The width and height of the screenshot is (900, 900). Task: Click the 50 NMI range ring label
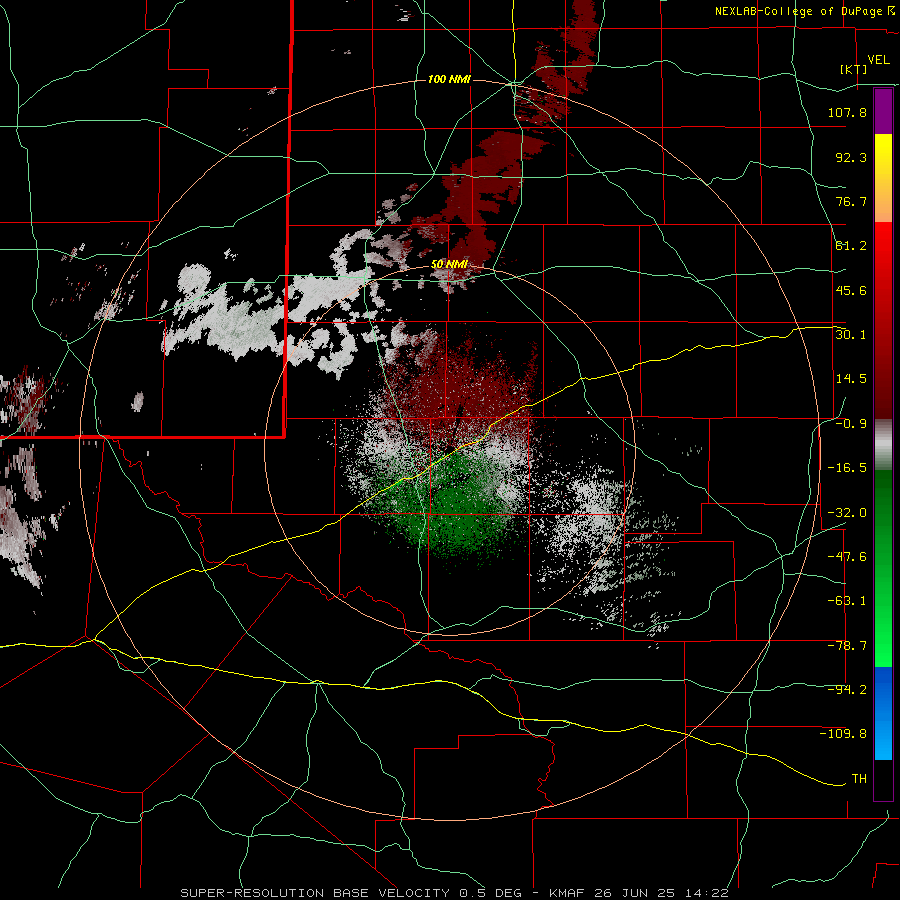point(449,264)
